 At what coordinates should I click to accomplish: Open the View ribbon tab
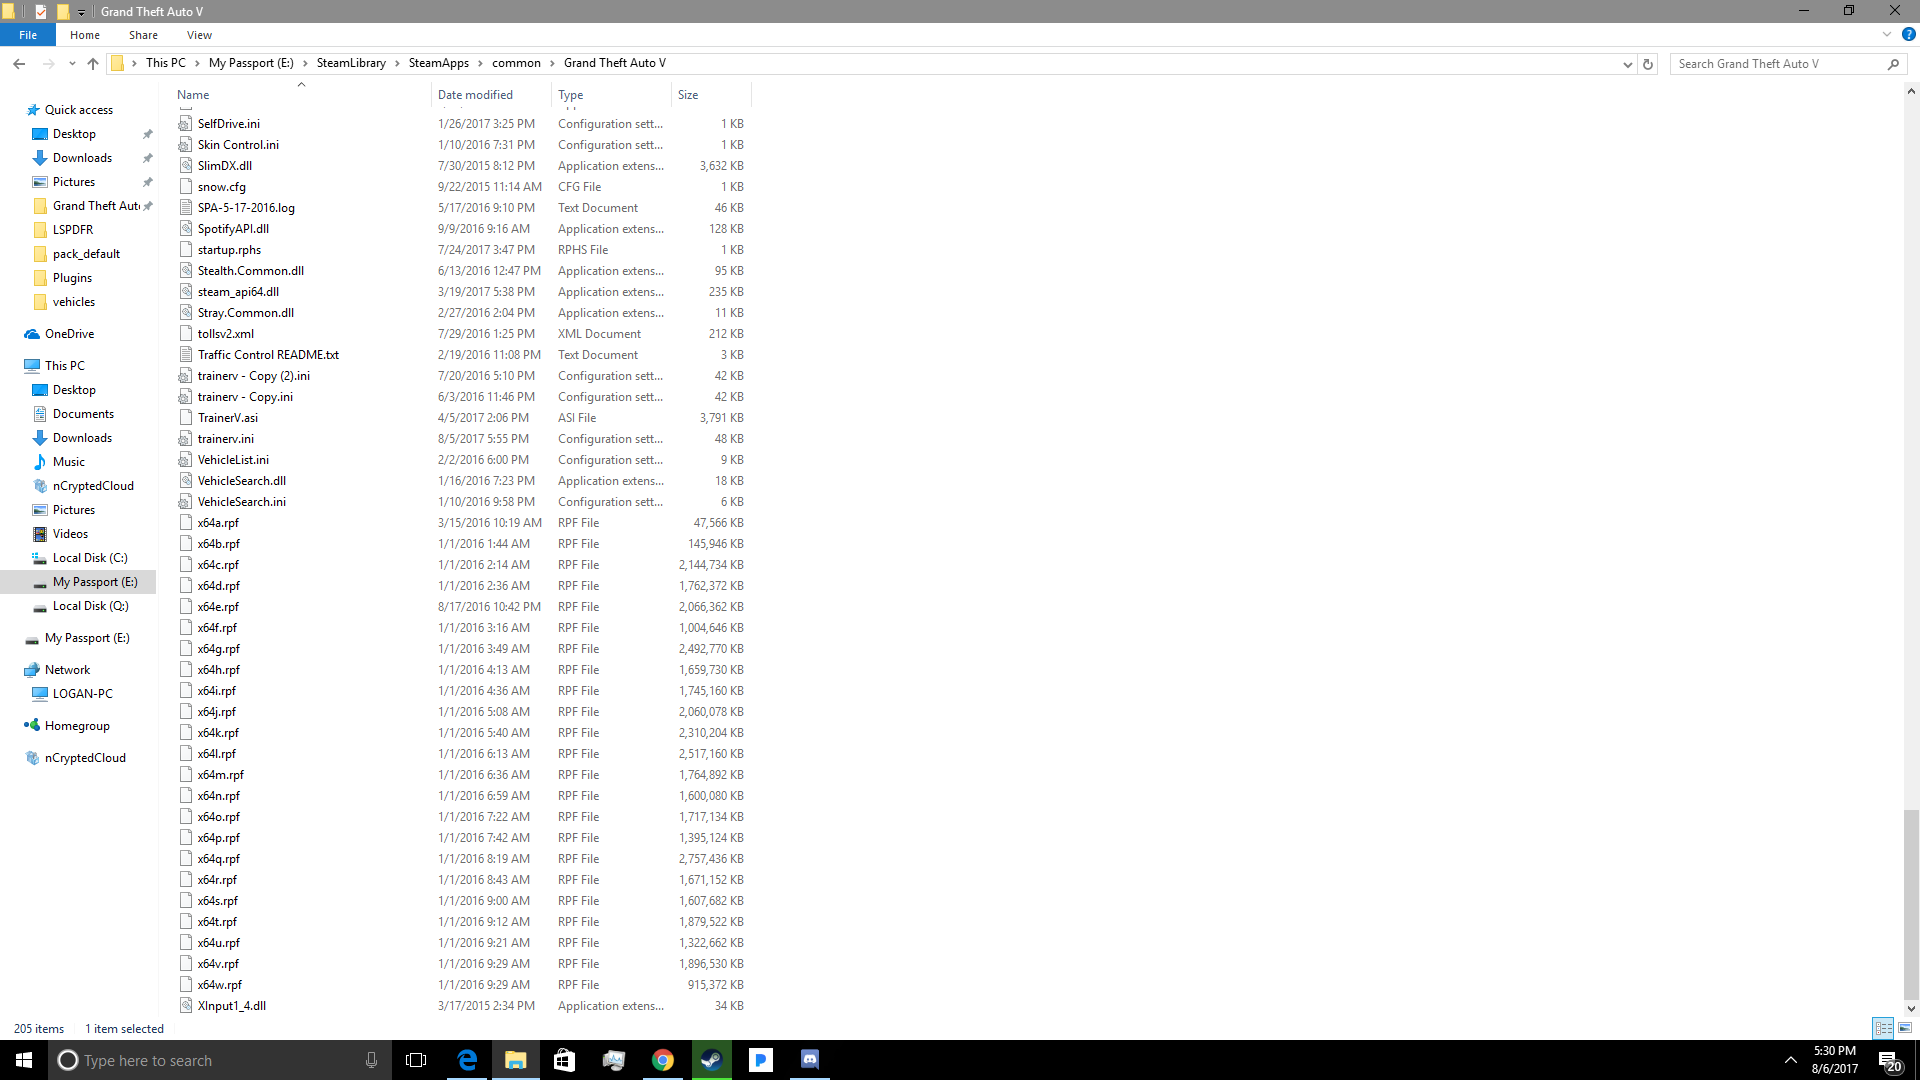click(199, 35)
